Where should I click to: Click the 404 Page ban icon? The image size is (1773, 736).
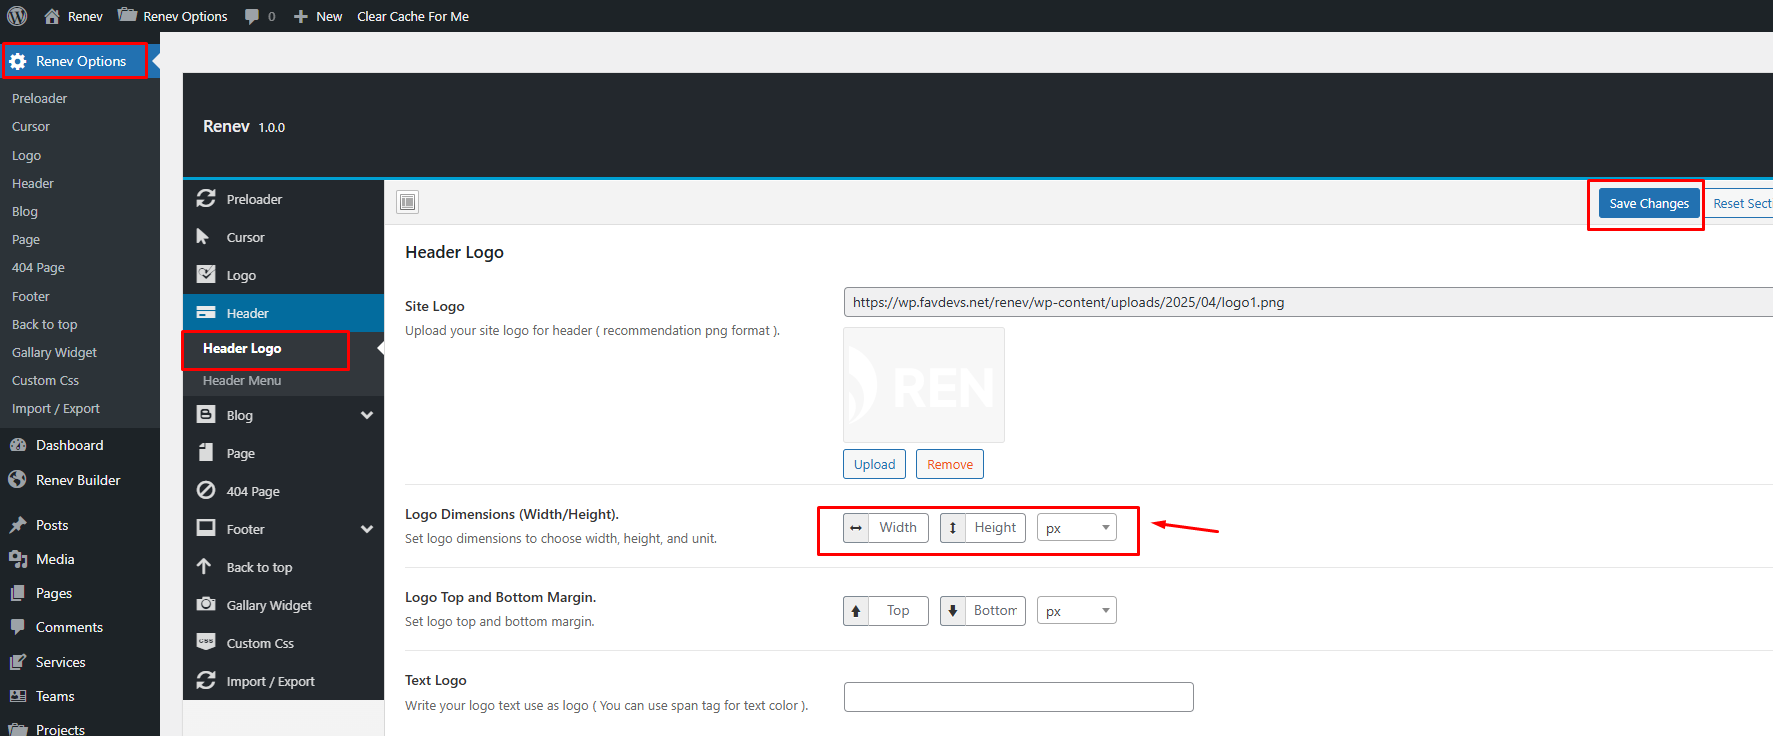coord(206,491)
